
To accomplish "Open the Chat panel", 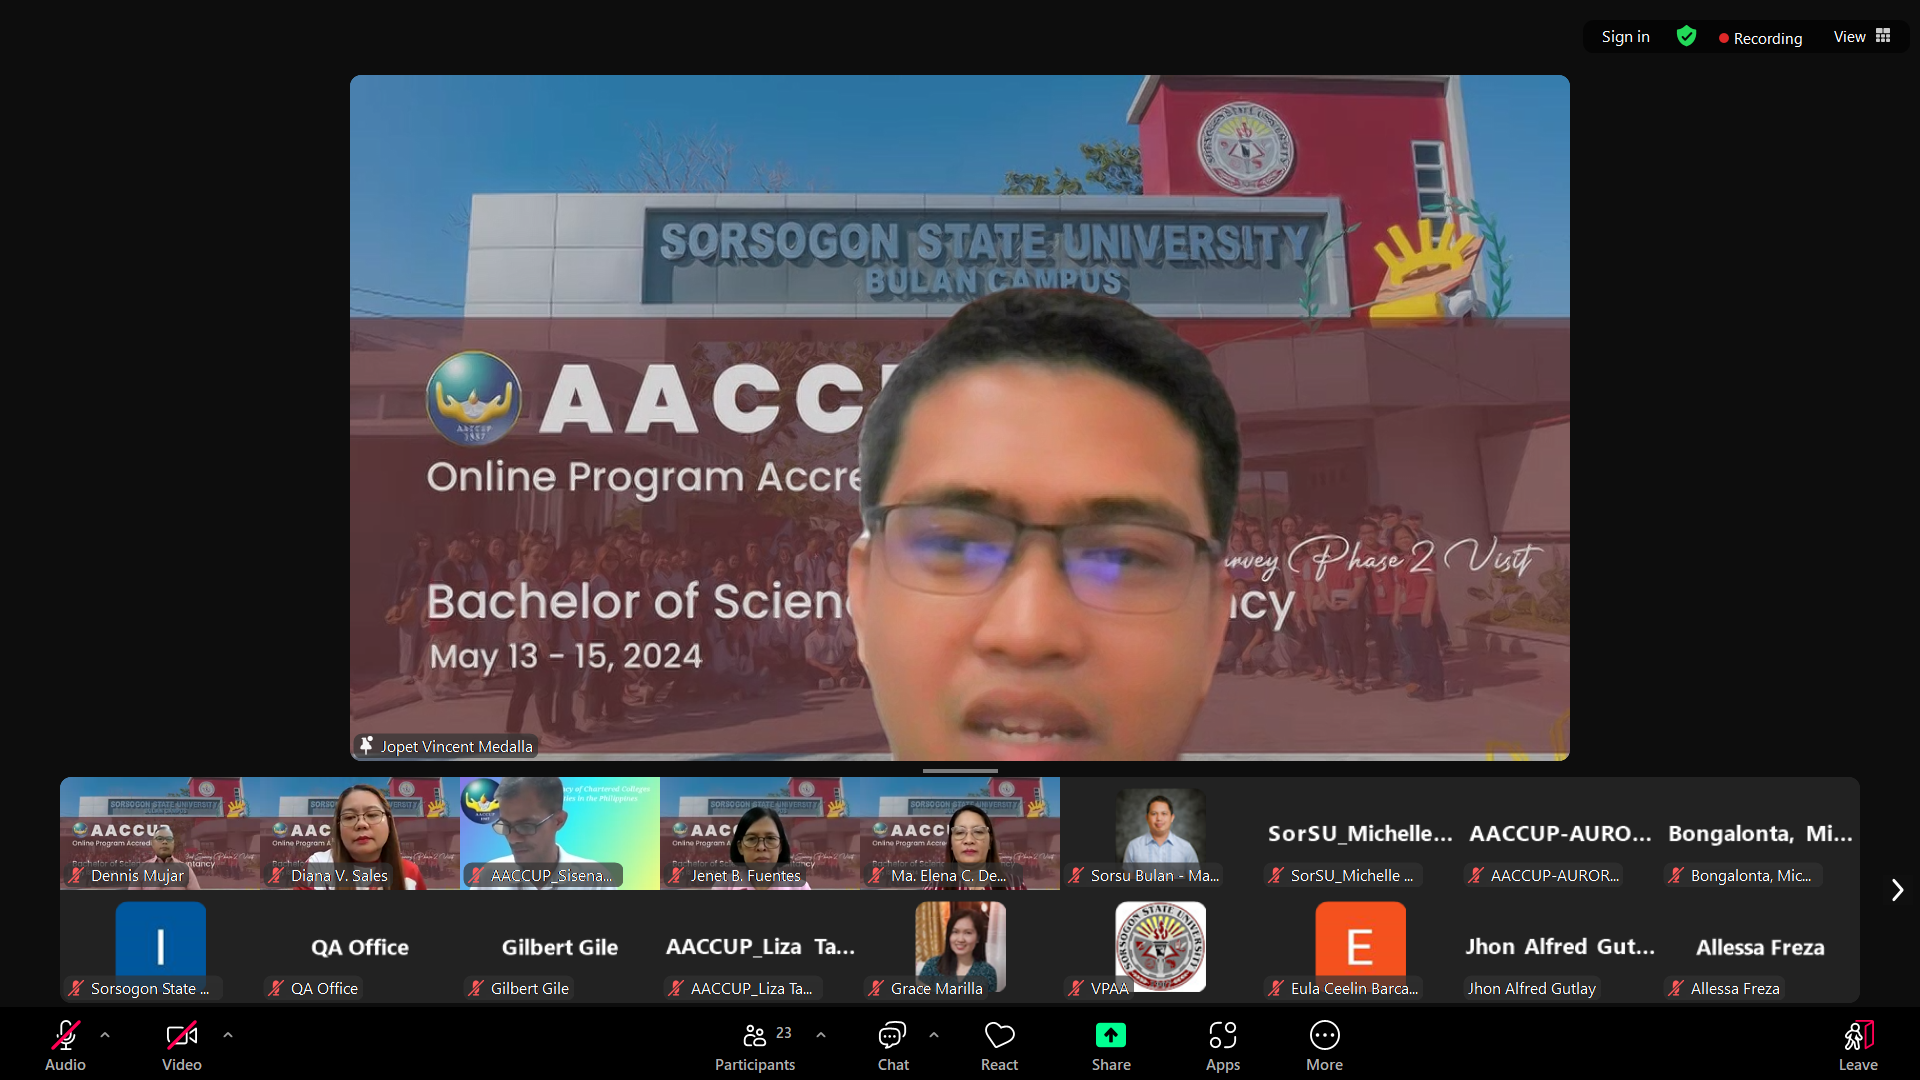I will pos(892,1035).
